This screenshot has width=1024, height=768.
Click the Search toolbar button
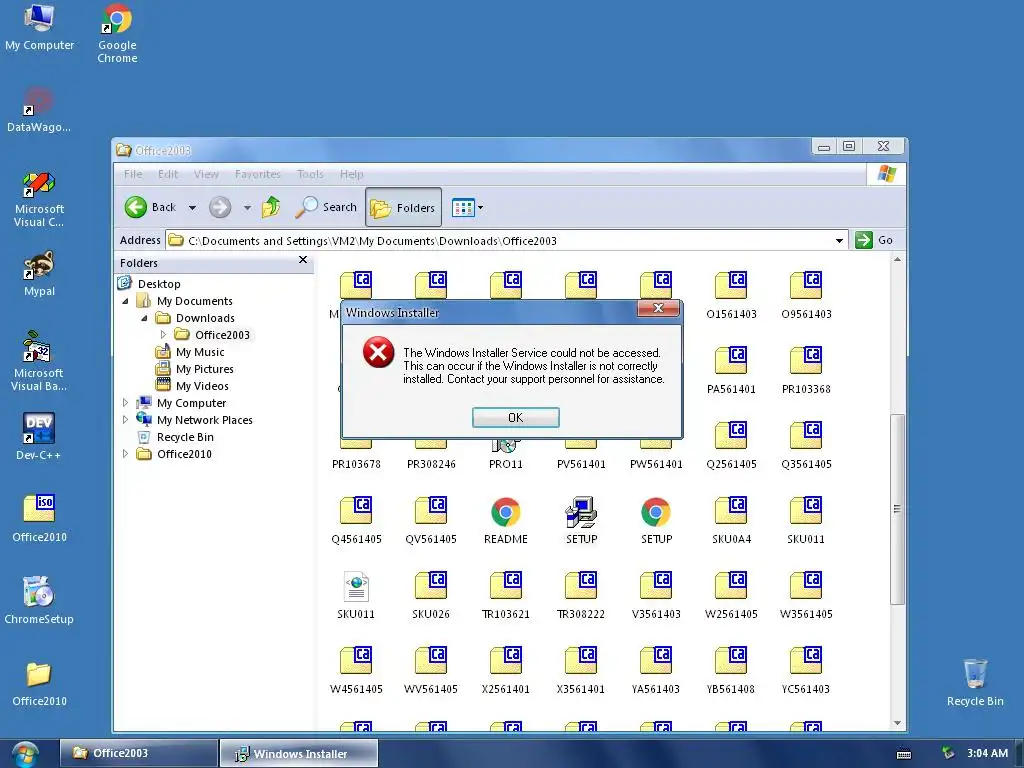(326, 208)
